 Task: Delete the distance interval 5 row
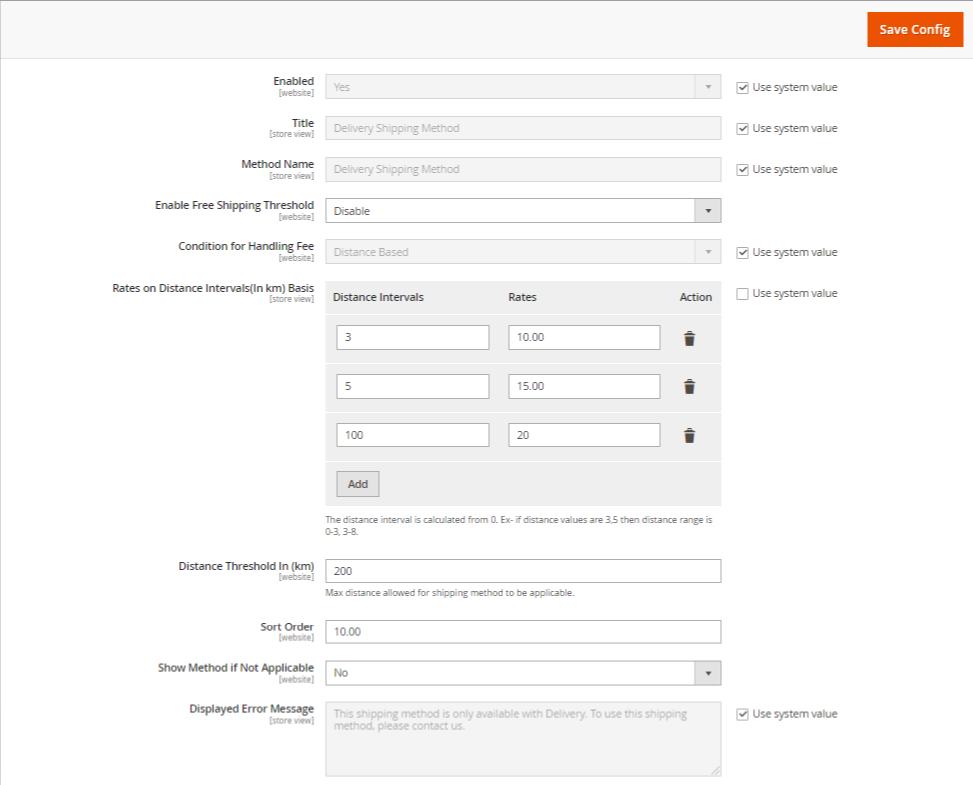click(689, 387)
